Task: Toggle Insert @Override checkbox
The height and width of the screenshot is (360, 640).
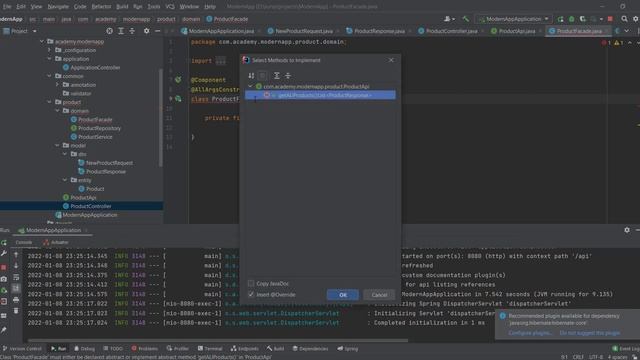Action: click(x=251, y=294)
